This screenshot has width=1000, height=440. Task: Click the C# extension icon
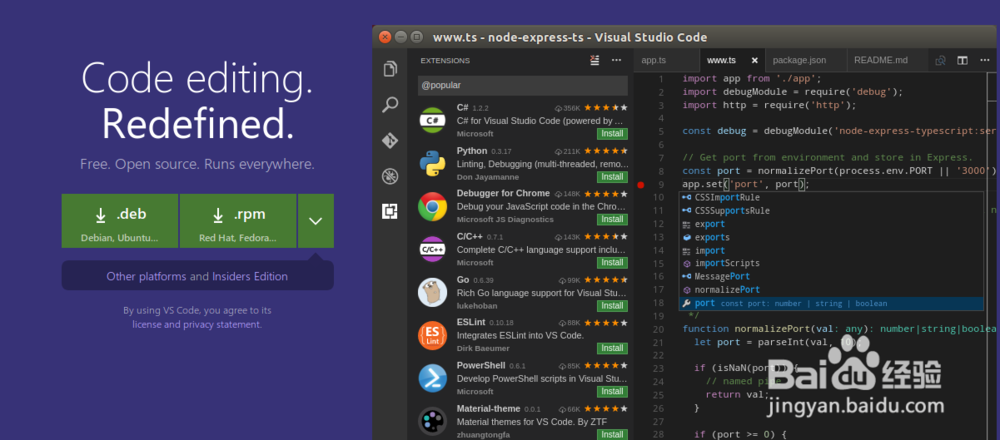[432, 120]
